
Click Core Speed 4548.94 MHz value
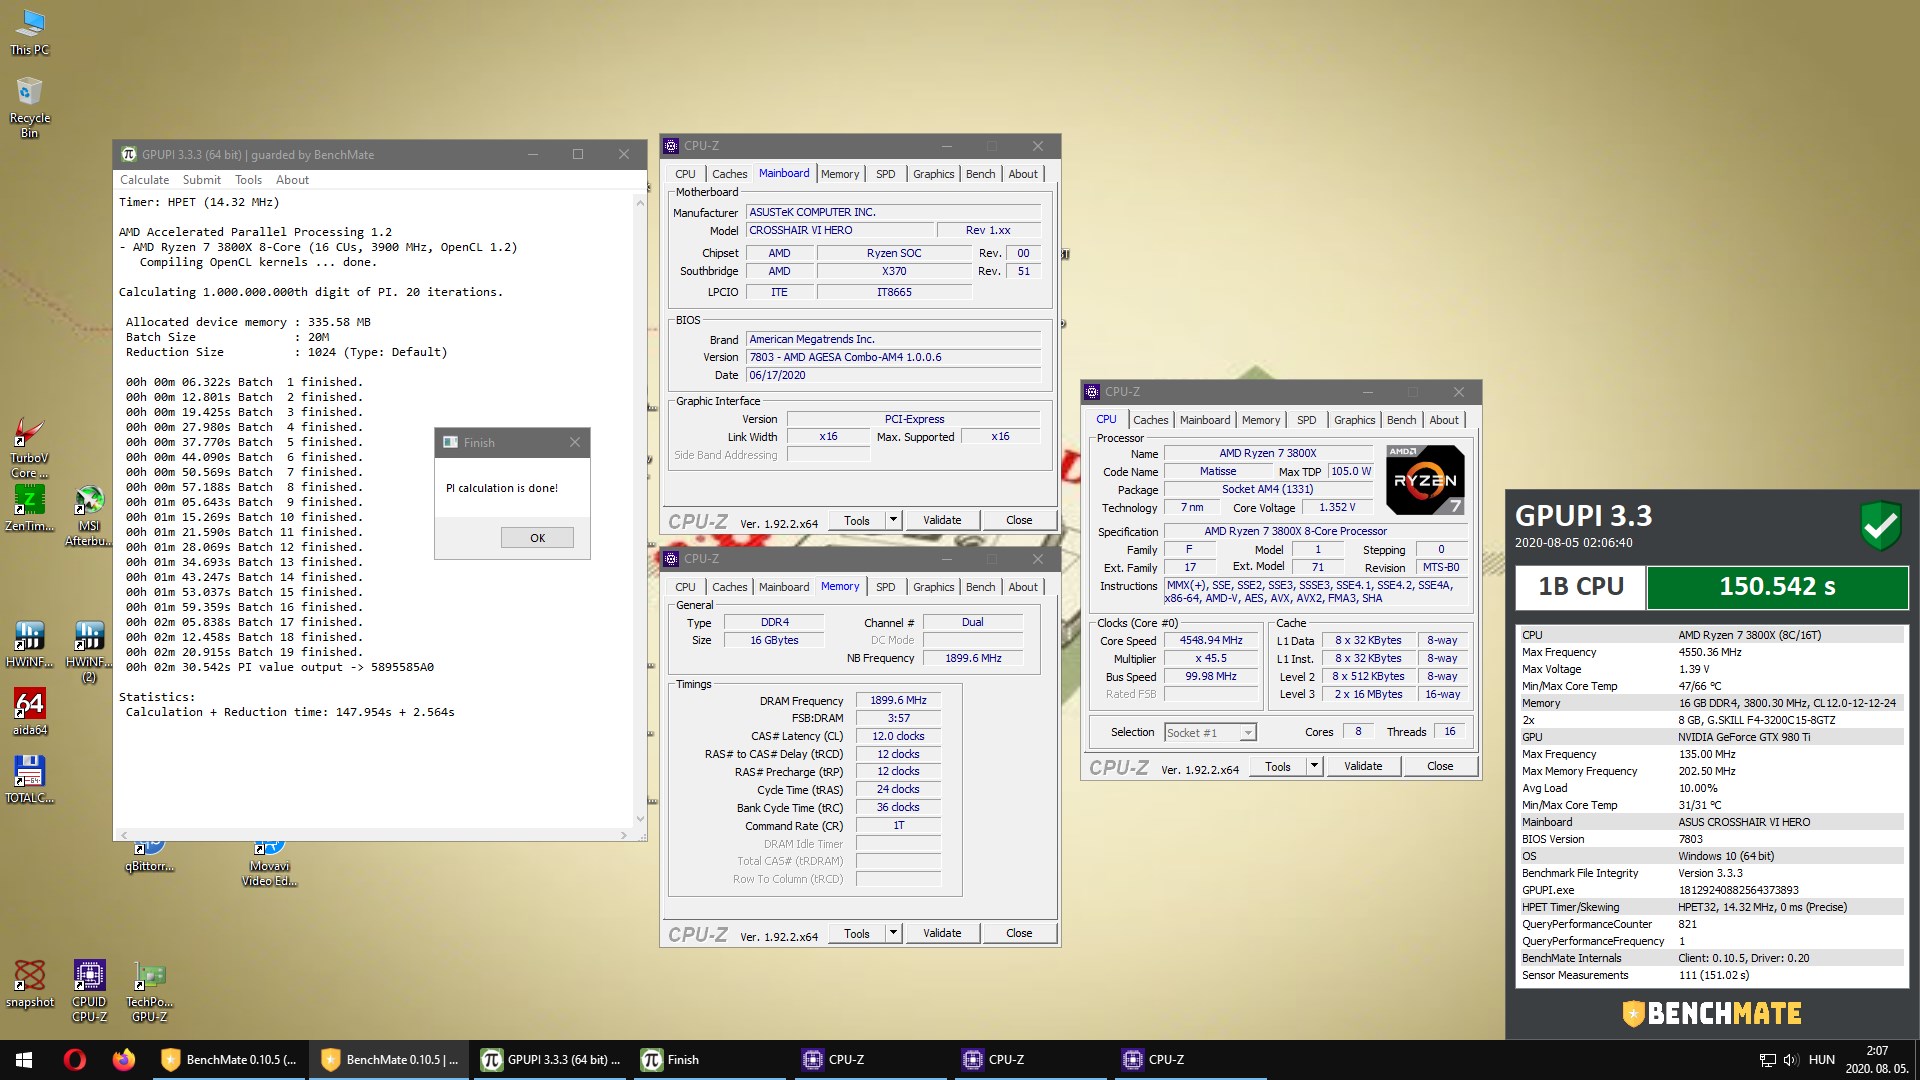1210,640
